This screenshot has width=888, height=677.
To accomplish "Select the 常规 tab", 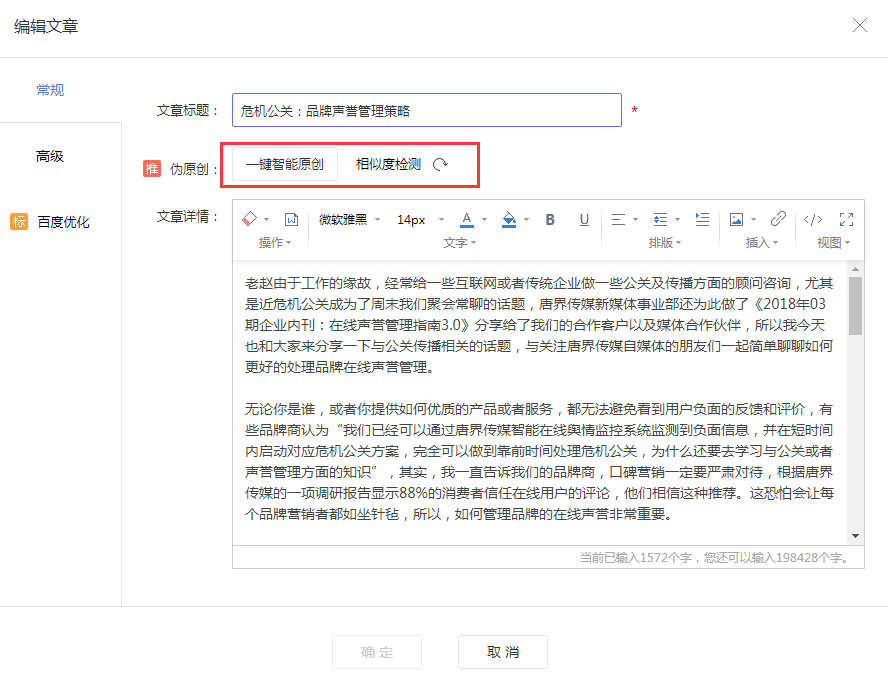I will point(50,90).
